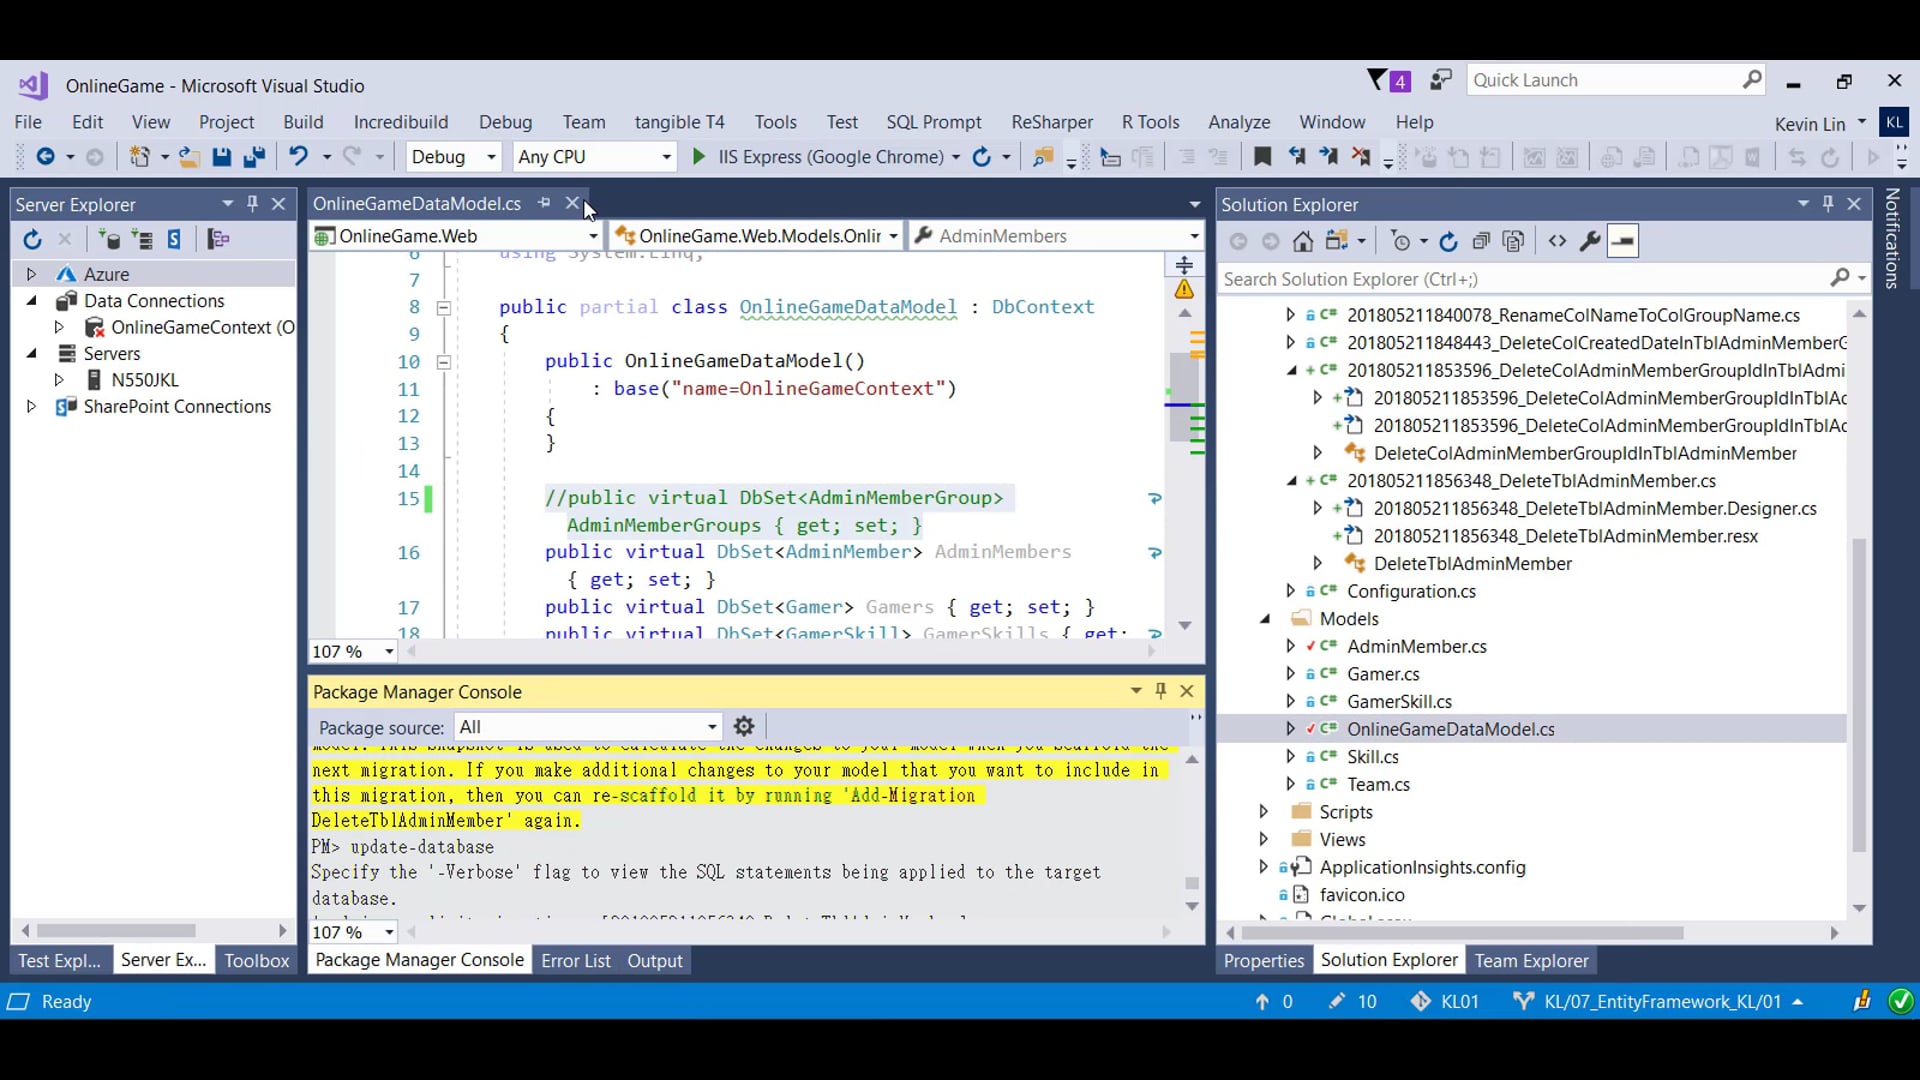
Task: Expand the Models folder in Solution Explorer
Action: 1266,619
